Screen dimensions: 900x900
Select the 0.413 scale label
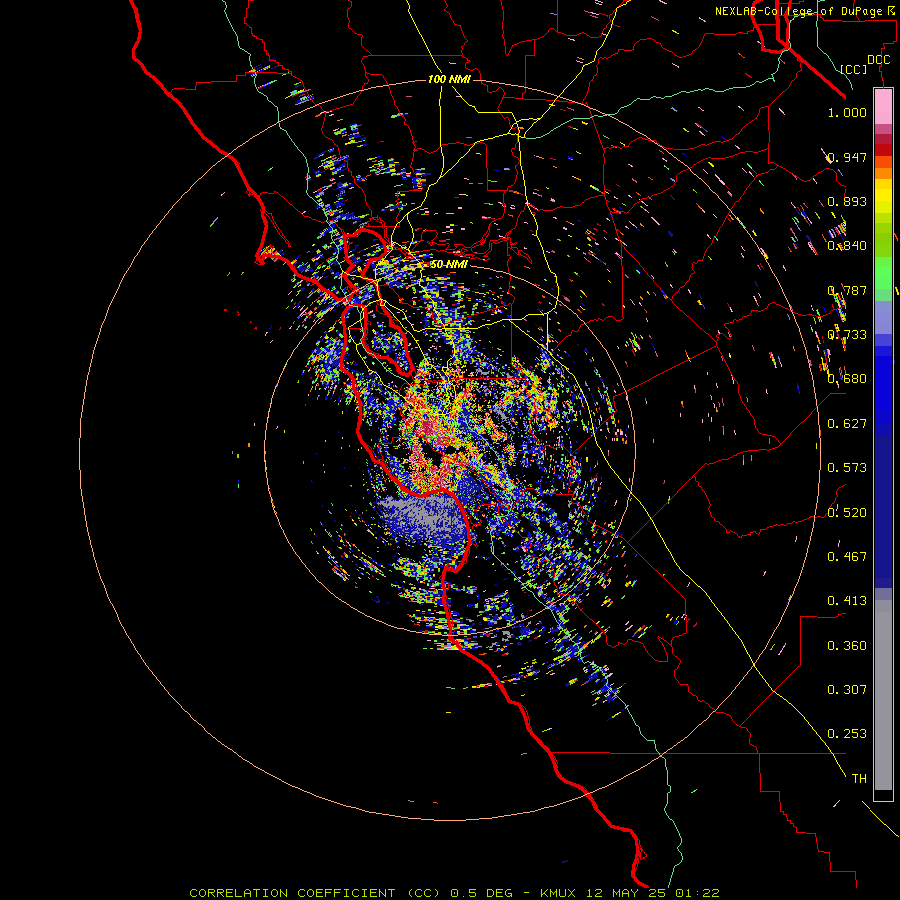click(847, 601)
